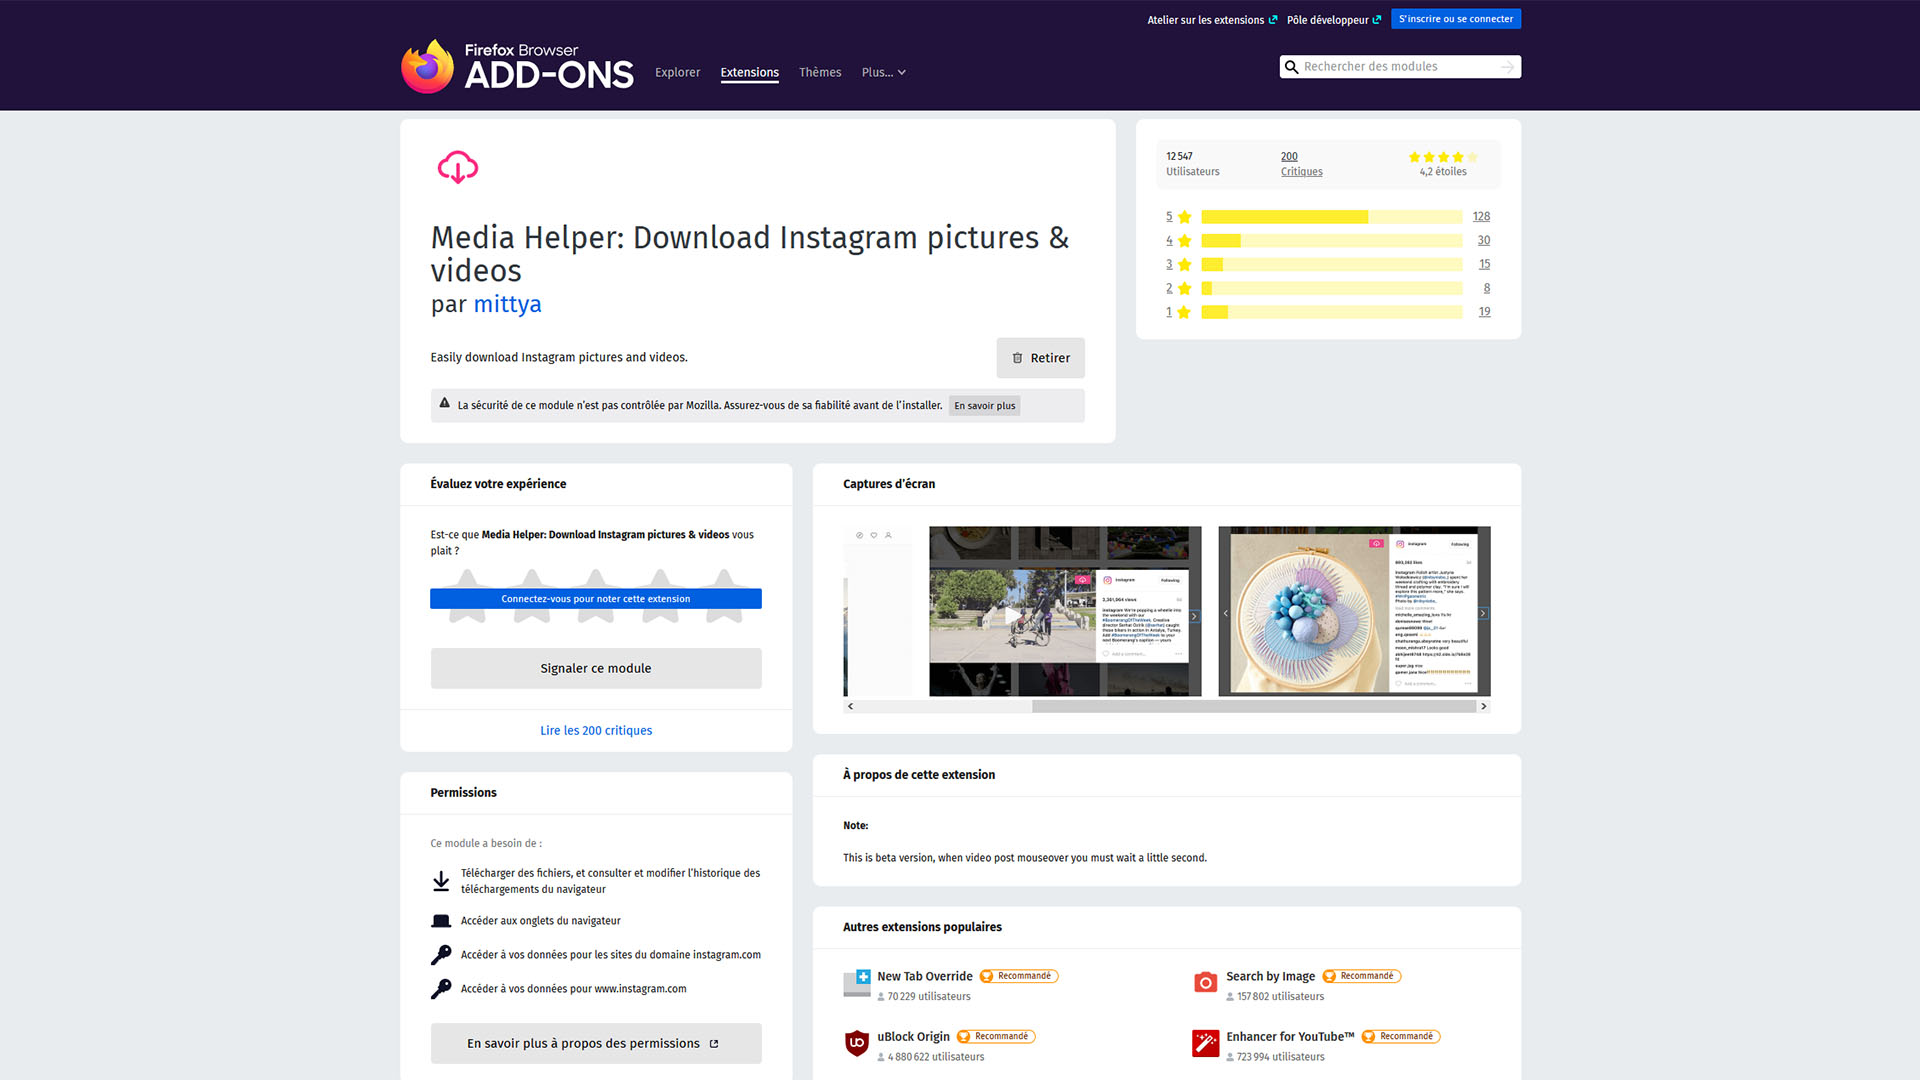
Task: Open the partially visible first screenshot
Action: click(x=878, y=611)
